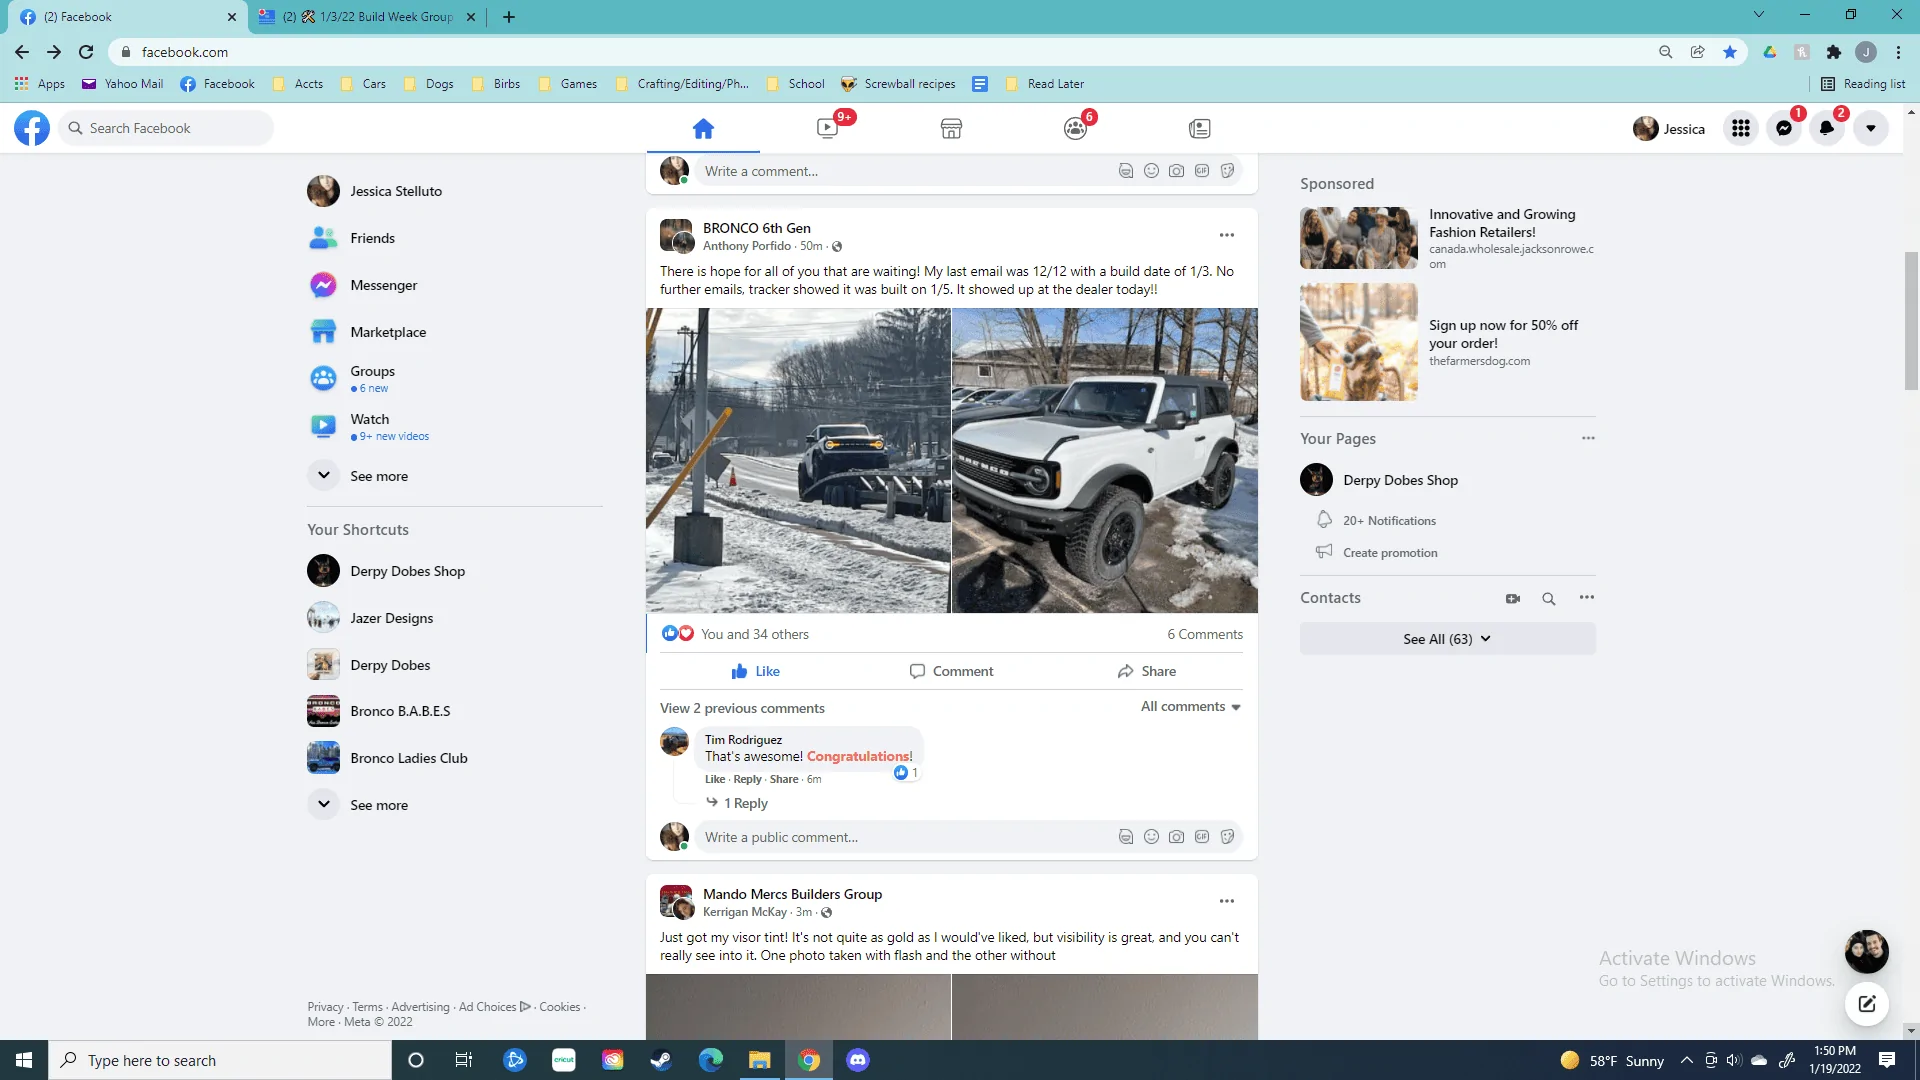Open Your Pages options menu
Image resolution: width=1920 pixels, height=1080 pixels.
(x=1588, y=438)
